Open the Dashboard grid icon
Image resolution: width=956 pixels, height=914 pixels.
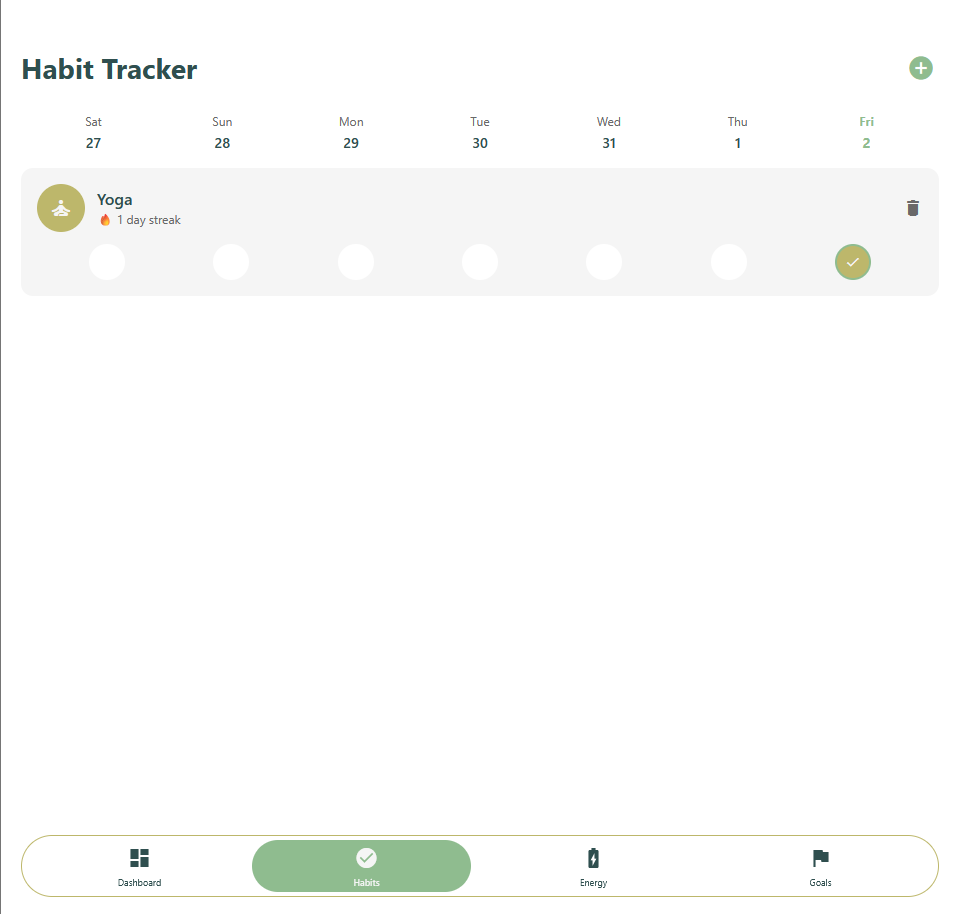(139, 858)
